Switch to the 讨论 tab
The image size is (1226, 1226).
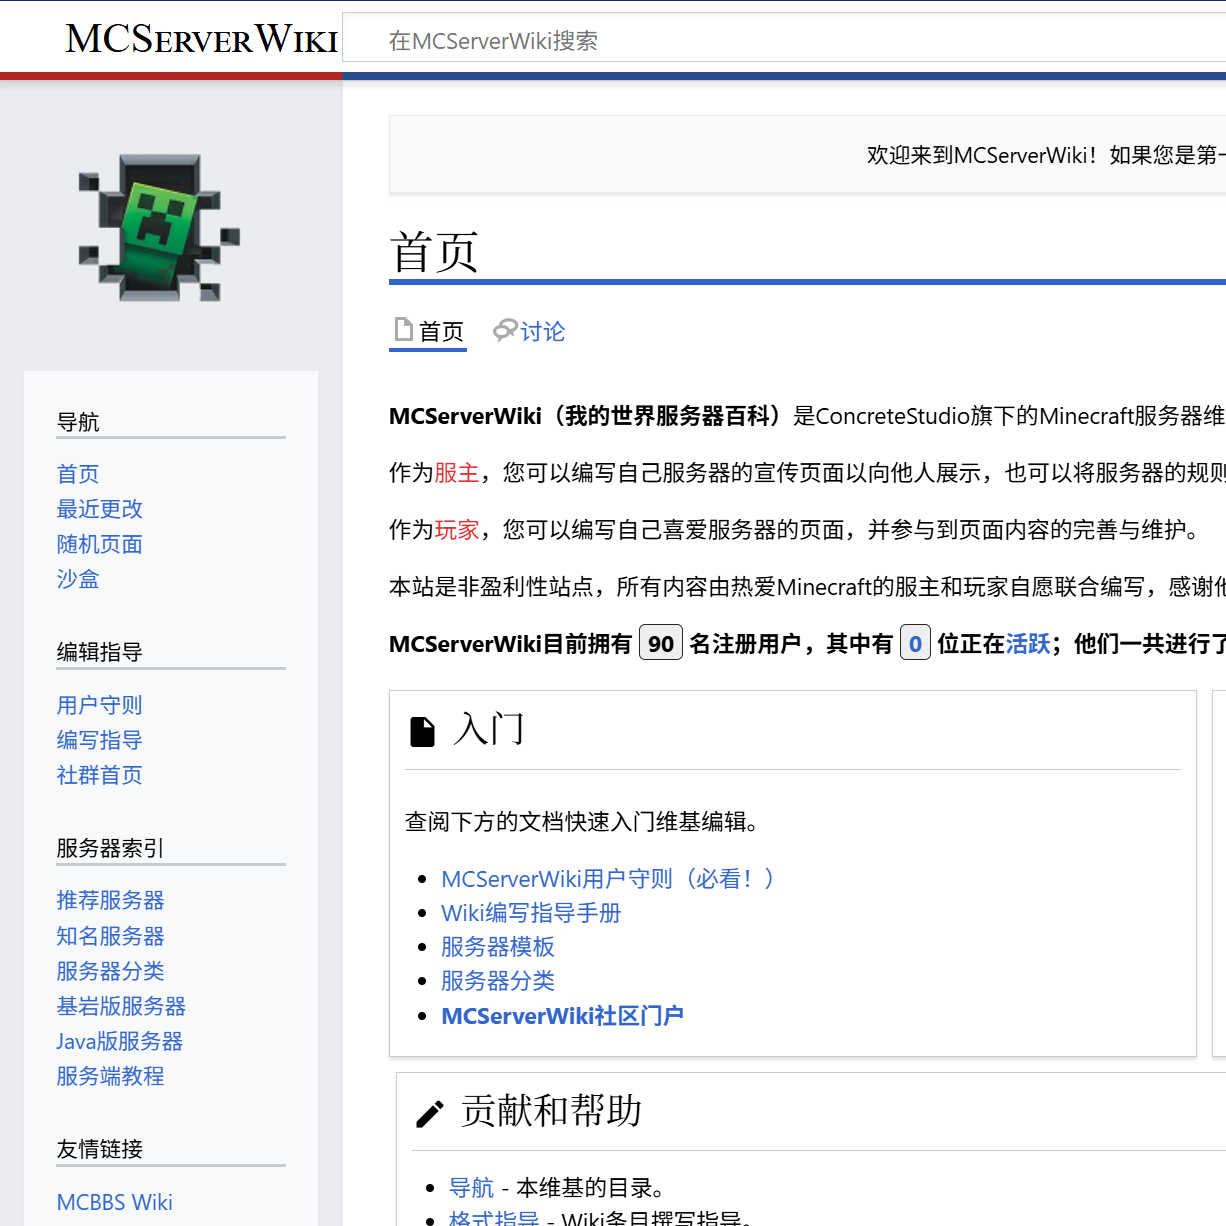[542, 332]
